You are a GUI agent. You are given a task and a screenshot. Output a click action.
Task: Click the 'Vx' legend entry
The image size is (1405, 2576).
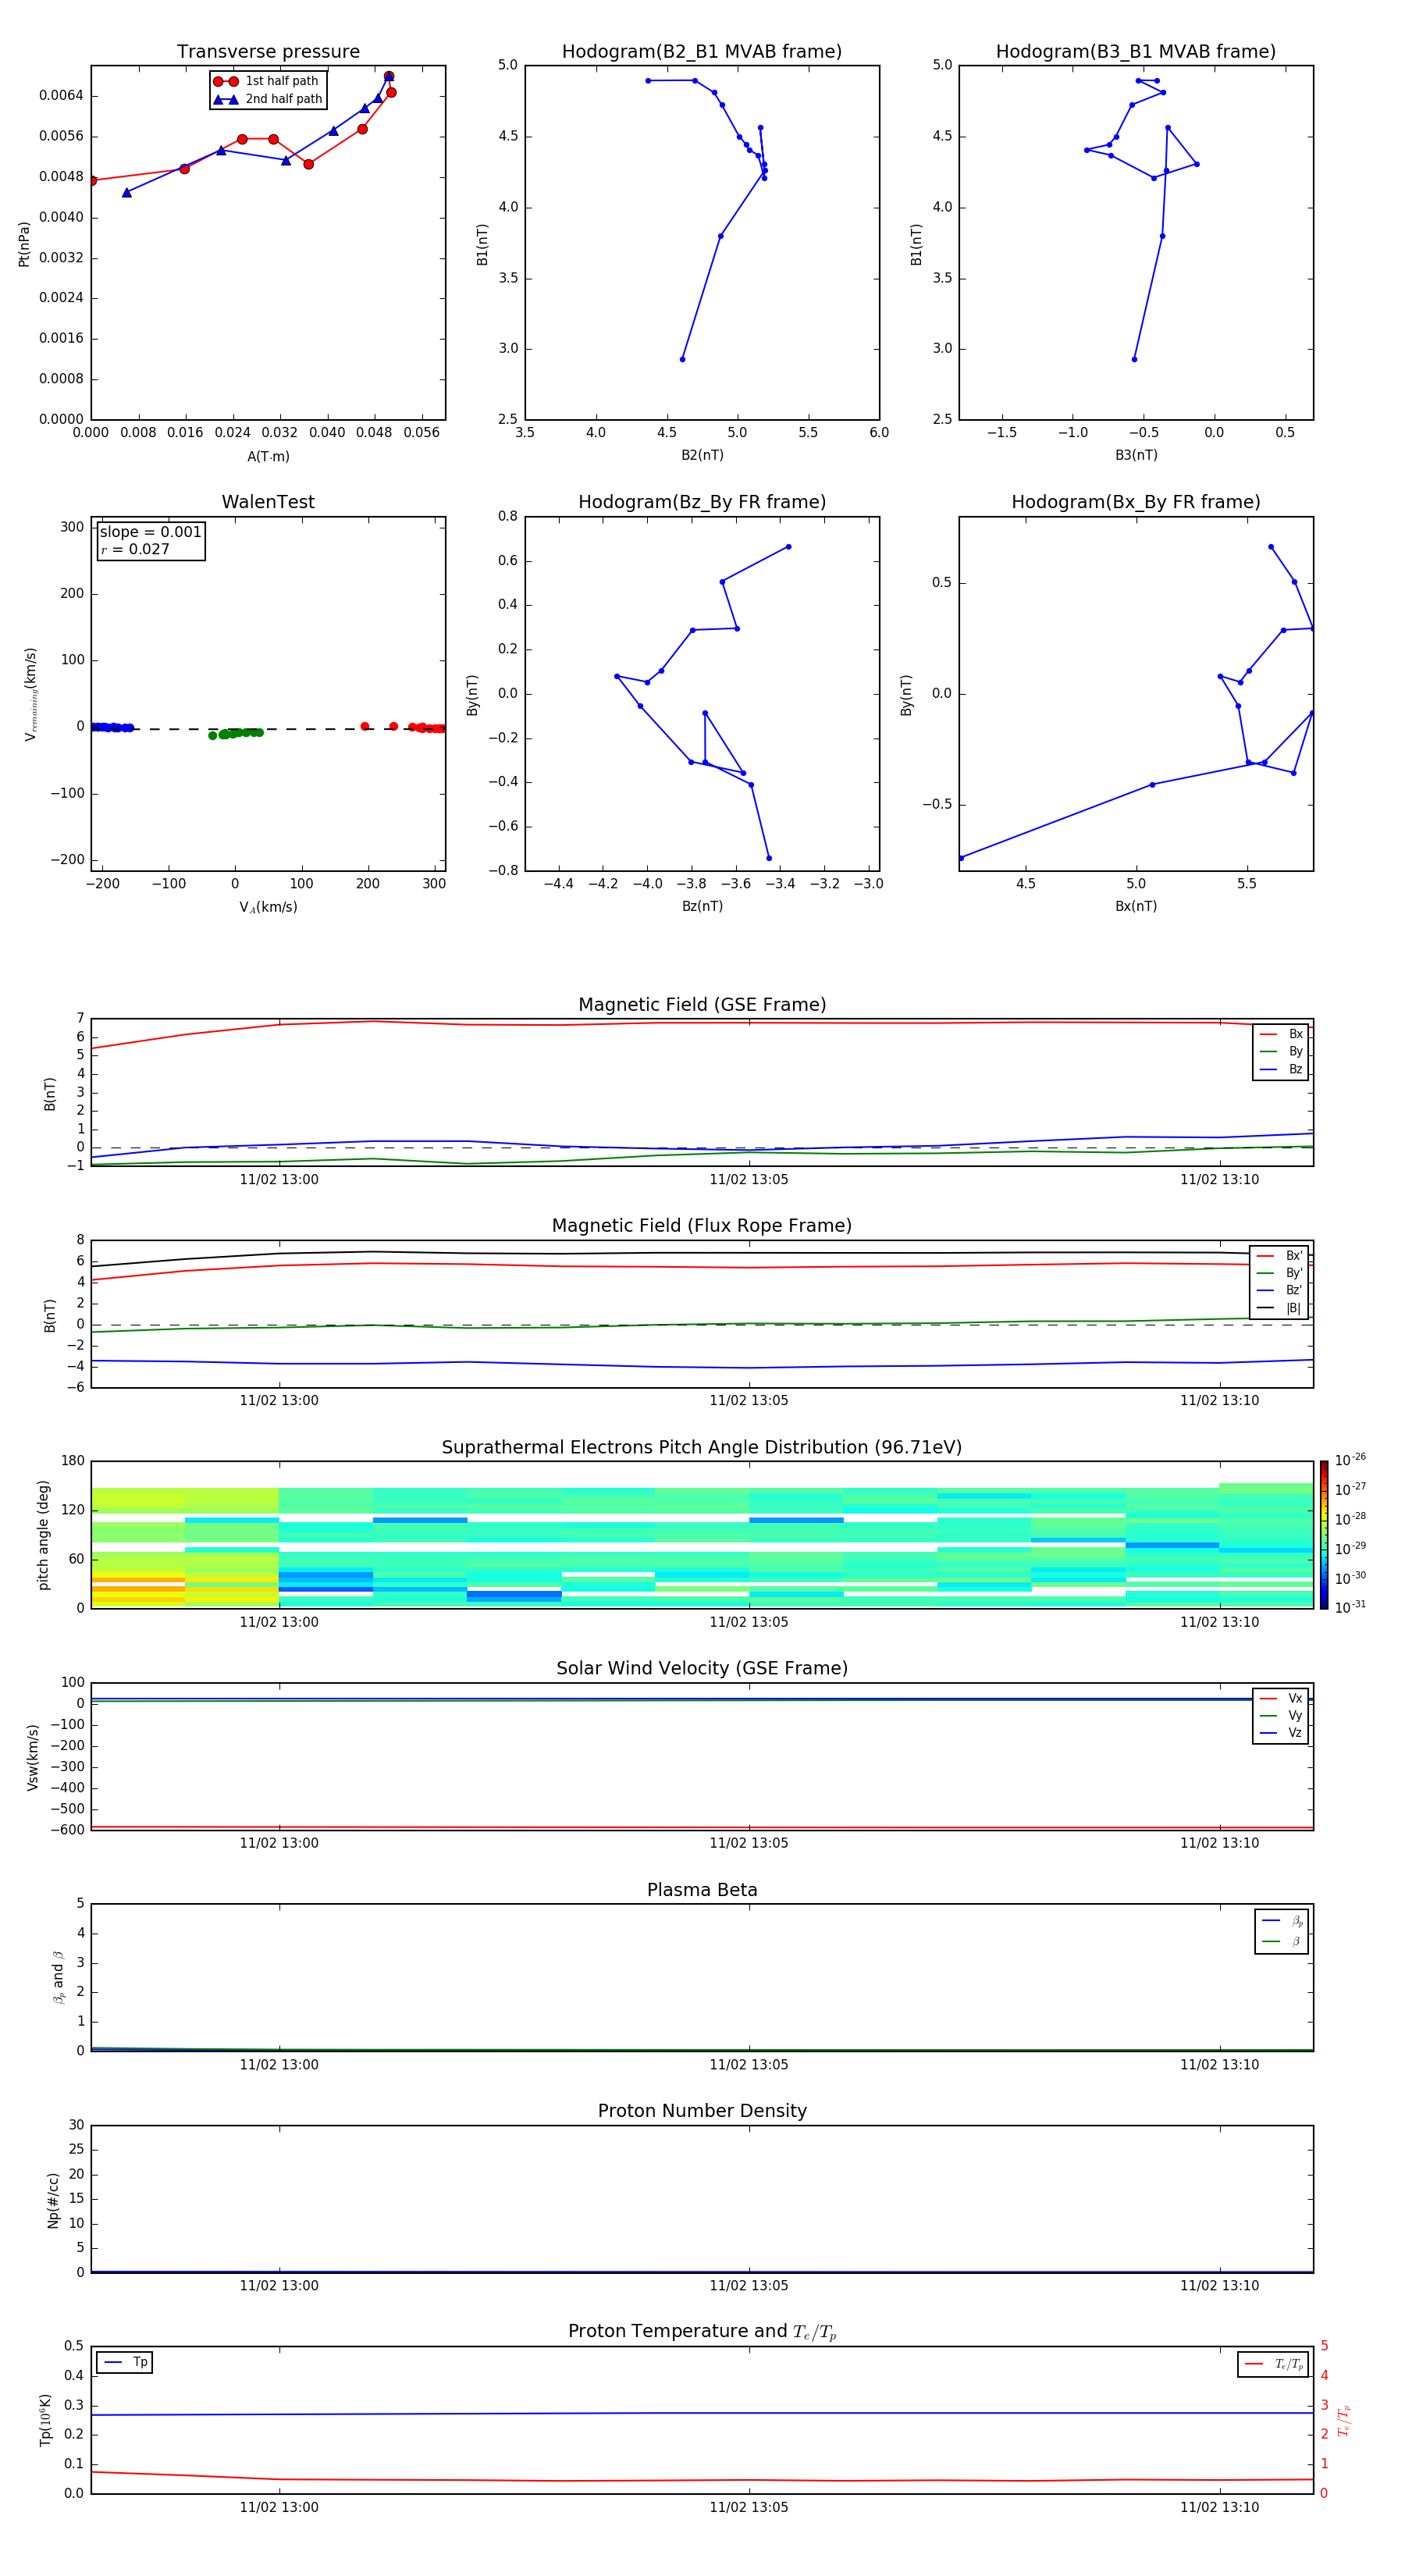coord(1281,1699)
